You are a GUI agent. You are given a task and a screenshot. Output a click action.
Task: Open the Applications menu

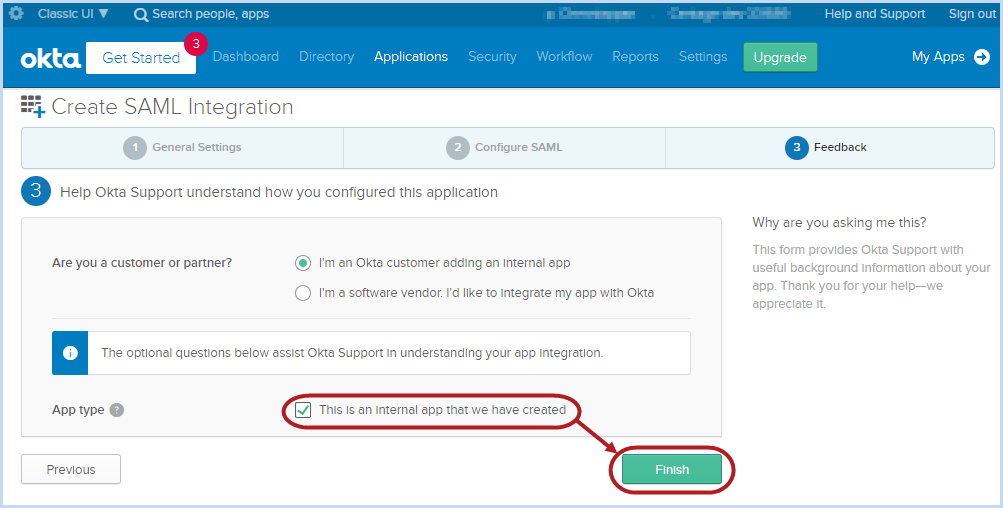tap(411, 56)
